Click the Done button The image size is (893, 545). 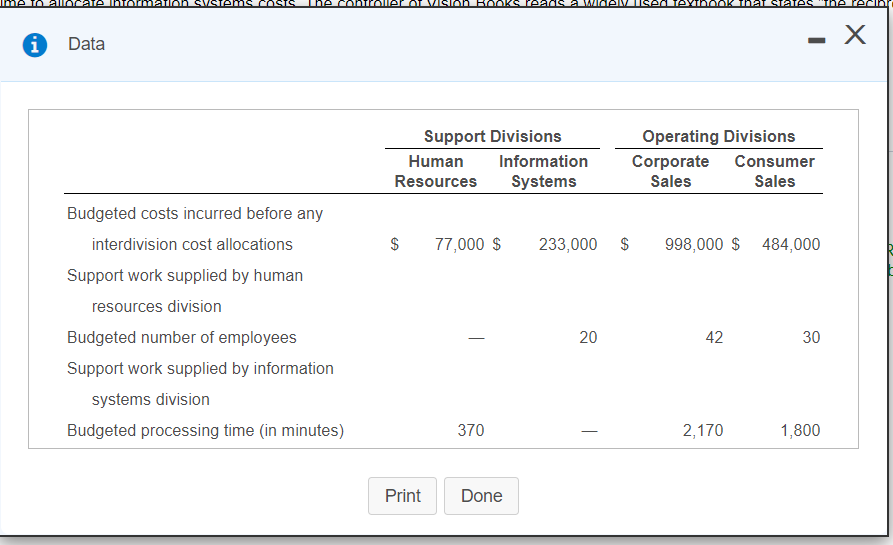click(x=481, y=496)
